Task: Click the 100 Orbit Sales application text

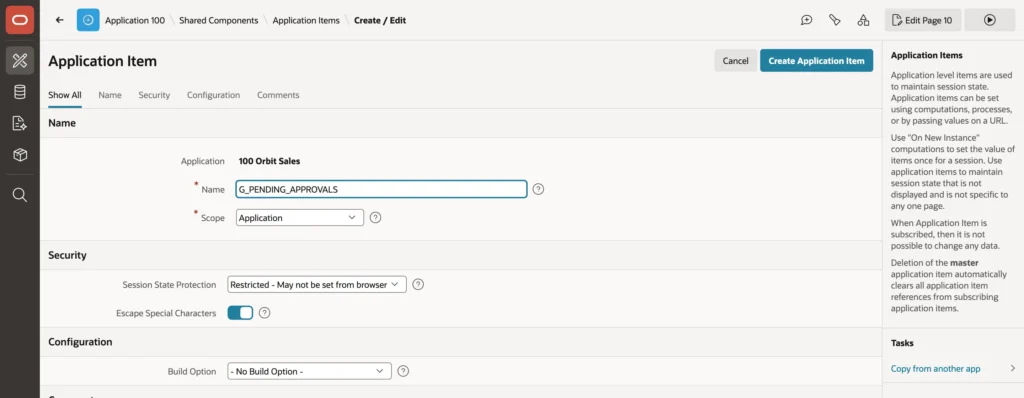Action: click(x=270, y=161)
